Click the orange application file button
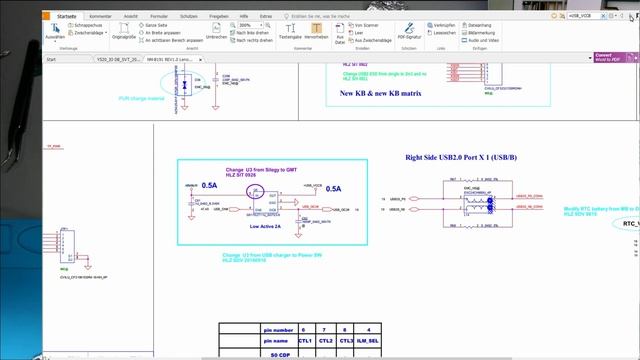This screenshot has width=640, height=360. pos(46,16)
